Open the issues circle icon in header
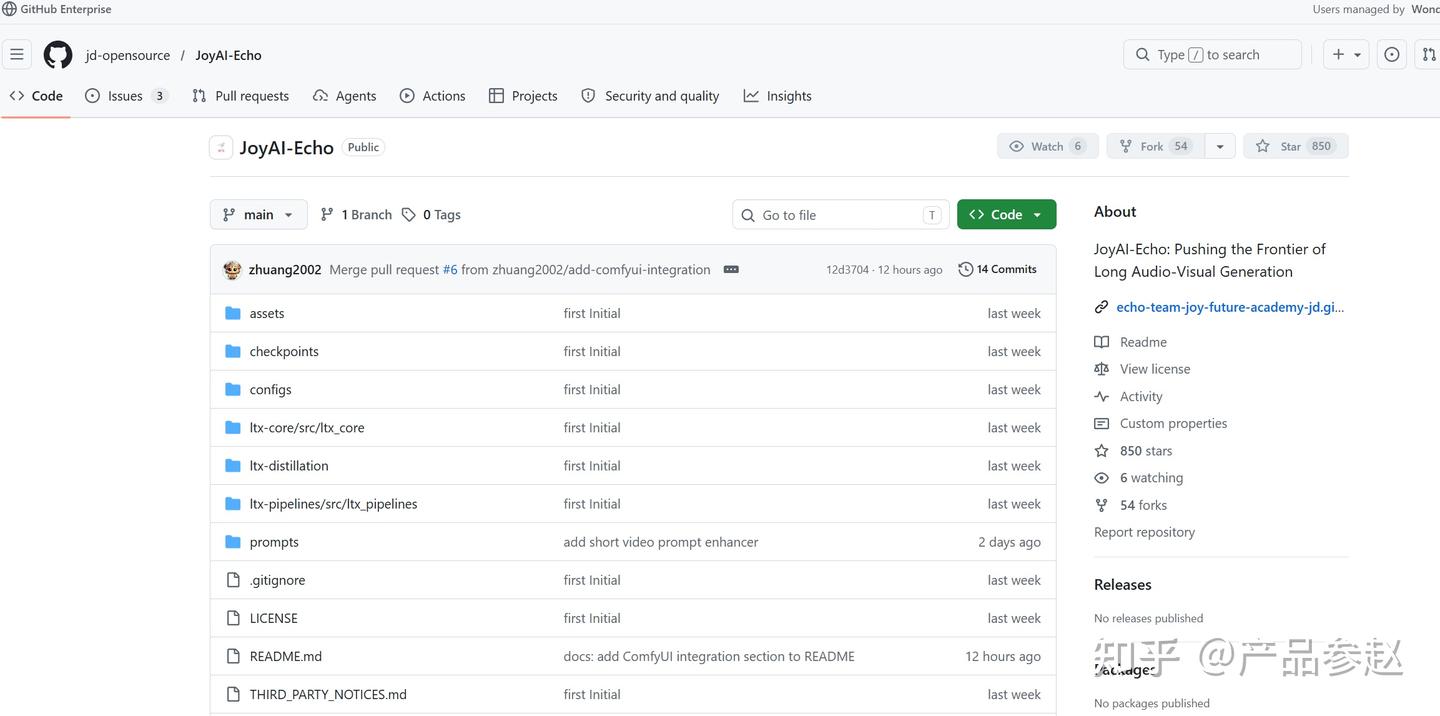Screen dimensions: 1440x716 tap(1392, 55)
